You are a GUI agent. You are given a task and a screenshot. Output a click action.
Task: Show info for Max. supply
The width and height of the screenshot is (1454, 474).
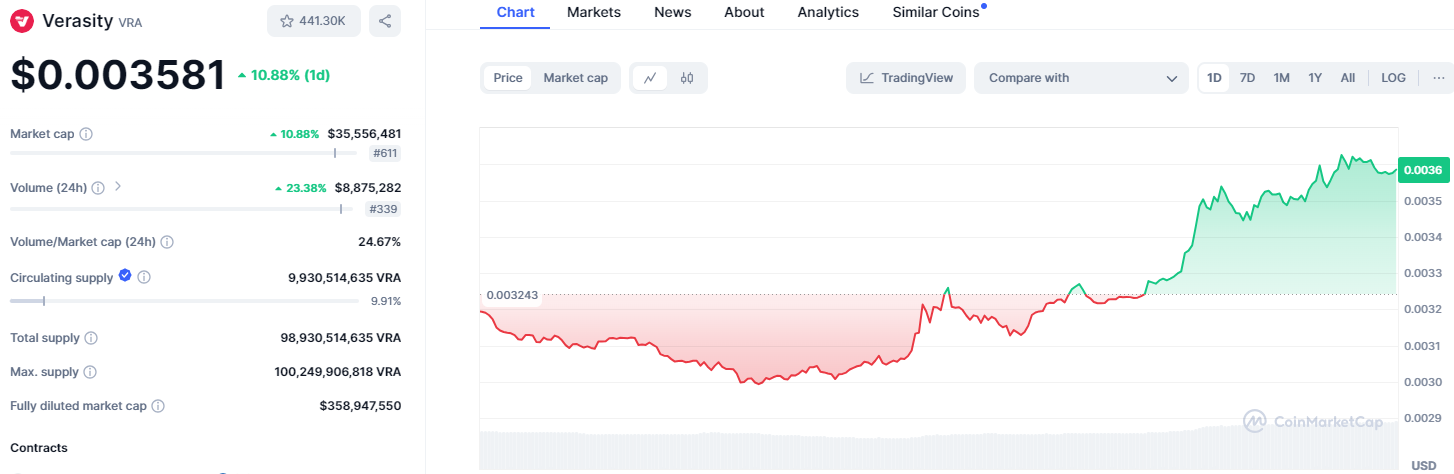[90, 372]
